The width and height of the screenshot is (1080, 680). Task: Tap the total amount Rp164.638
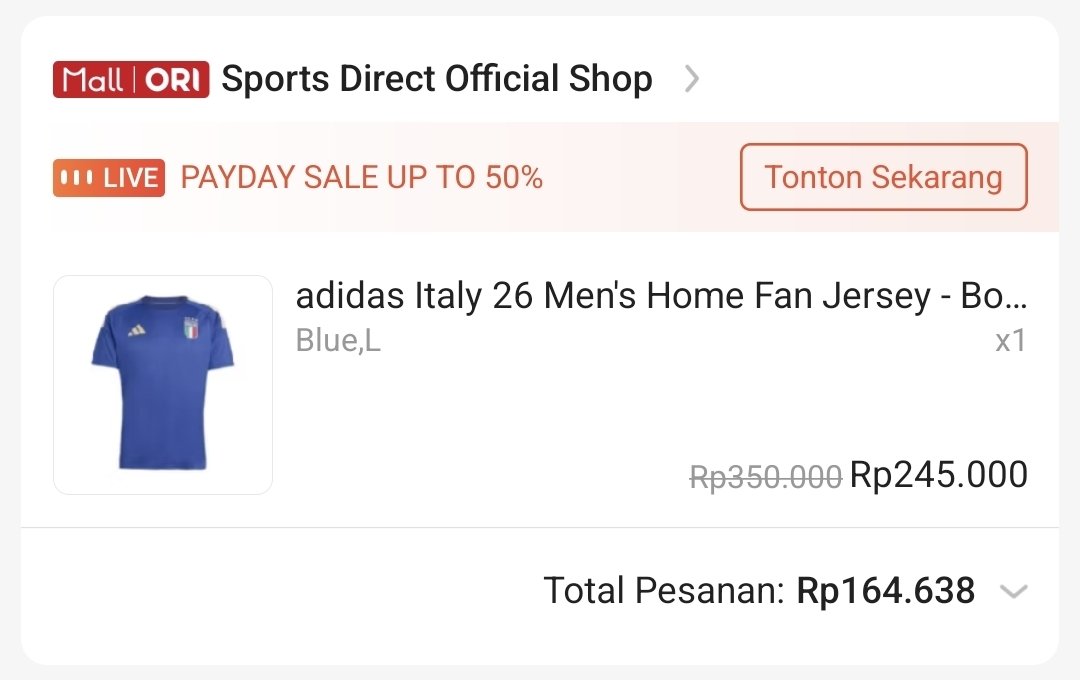pyautogui.click(x=886, y=590)
